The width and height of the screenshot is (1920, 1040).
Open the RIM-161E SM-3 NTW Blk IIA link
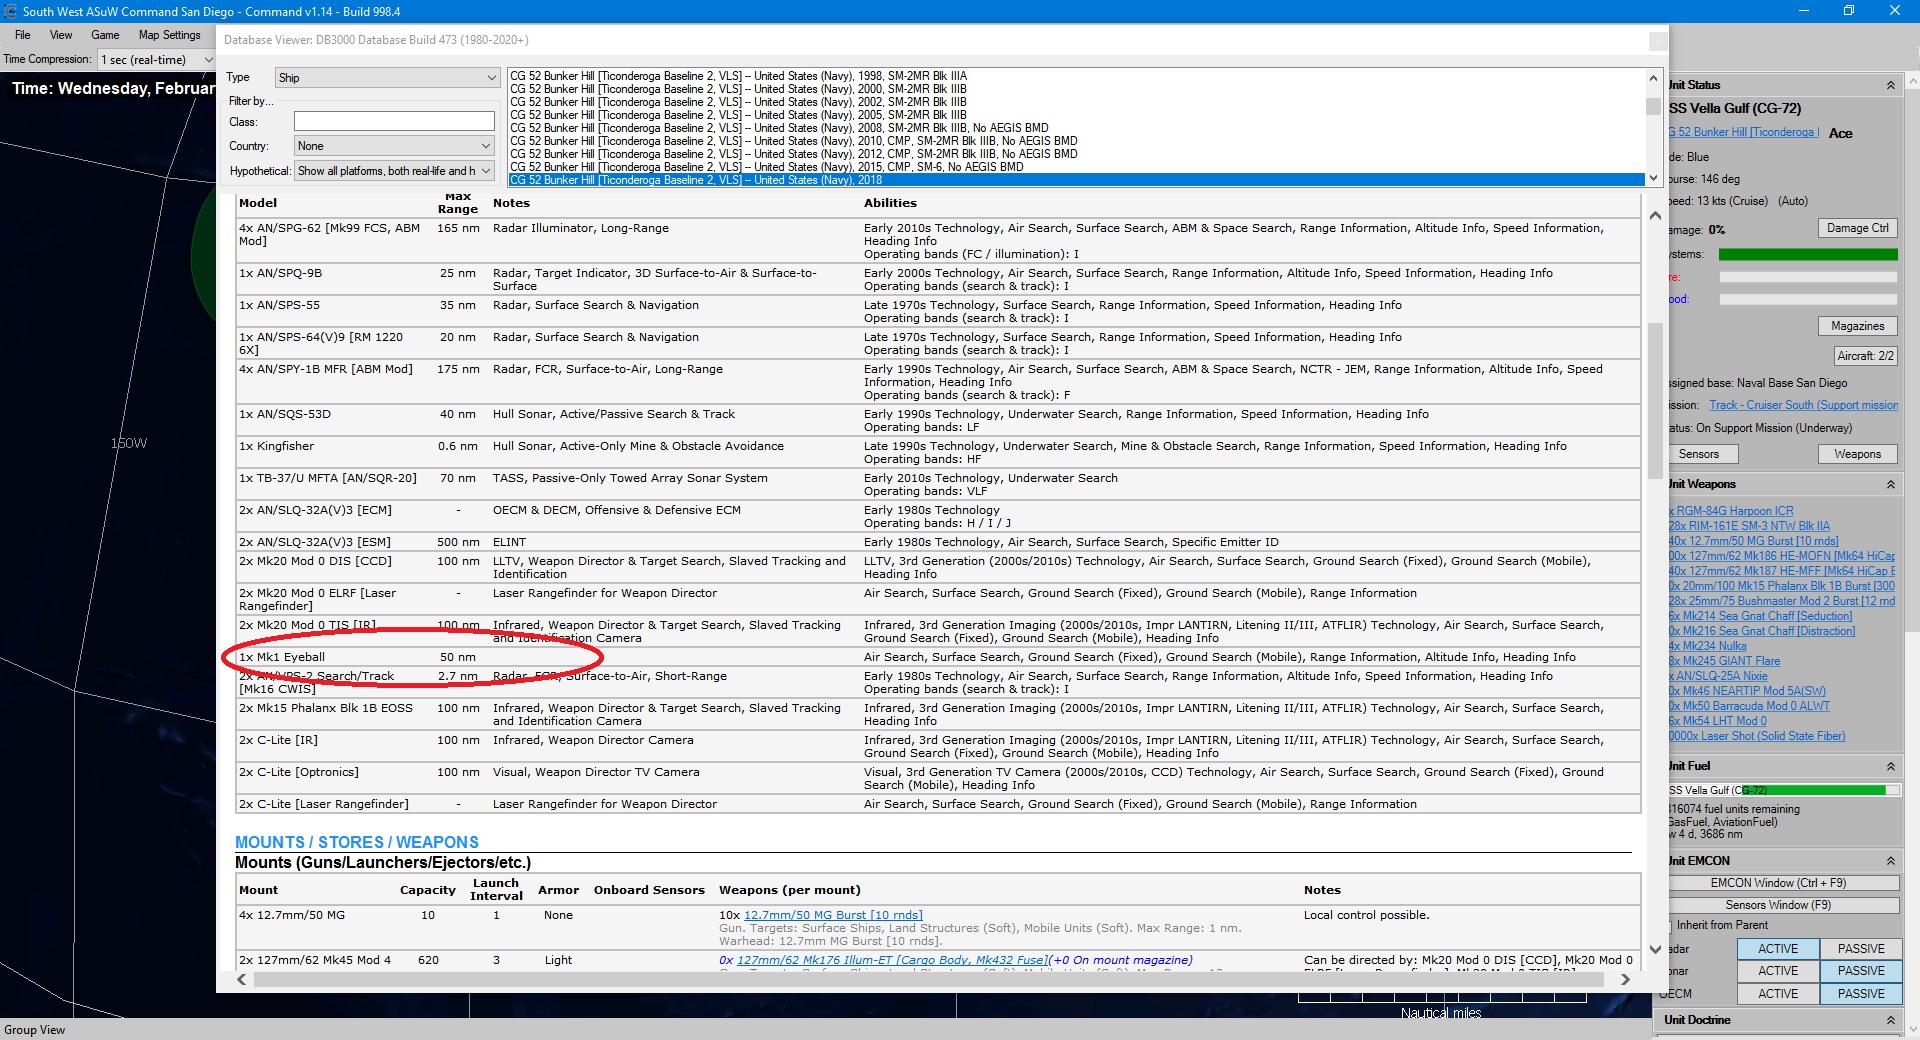[x=1749, y=526]
